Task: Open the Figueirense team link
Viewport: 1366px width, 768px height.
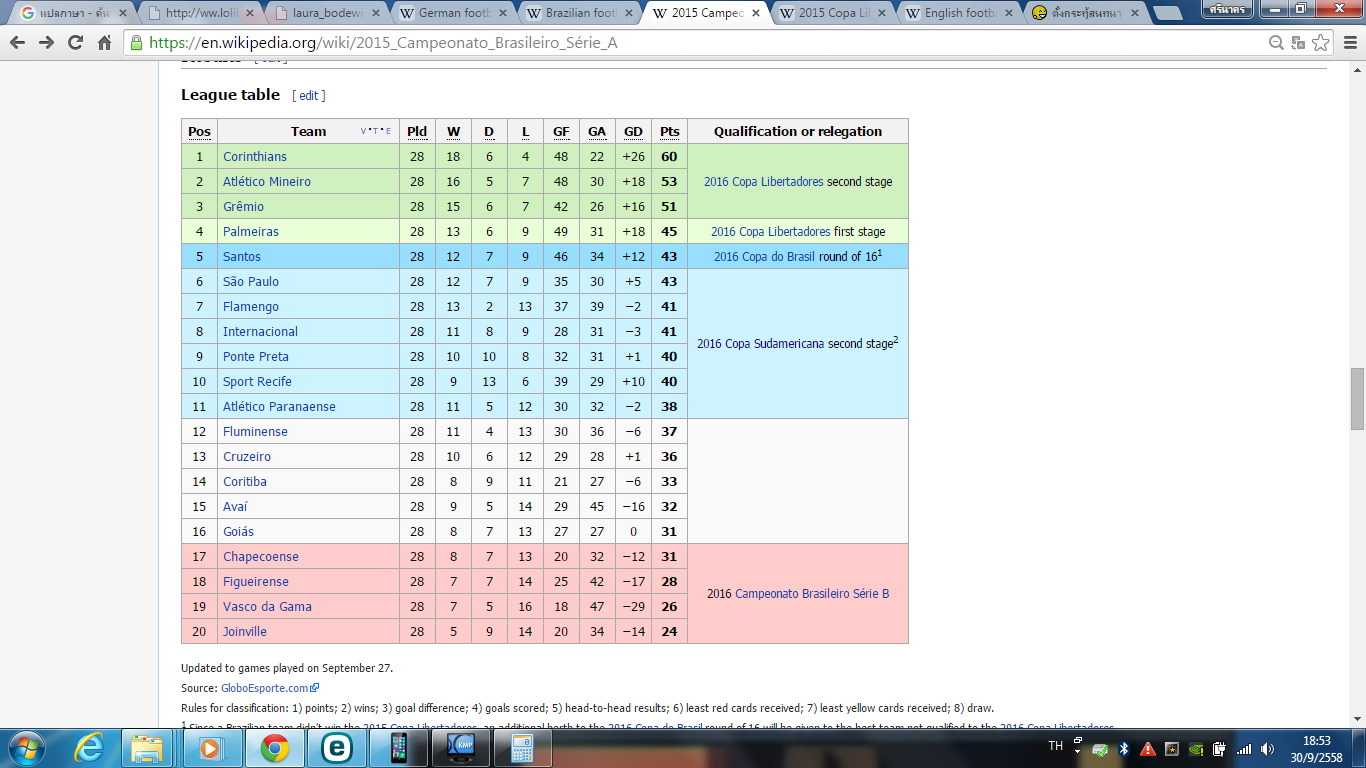Action: tap(256, 581)
